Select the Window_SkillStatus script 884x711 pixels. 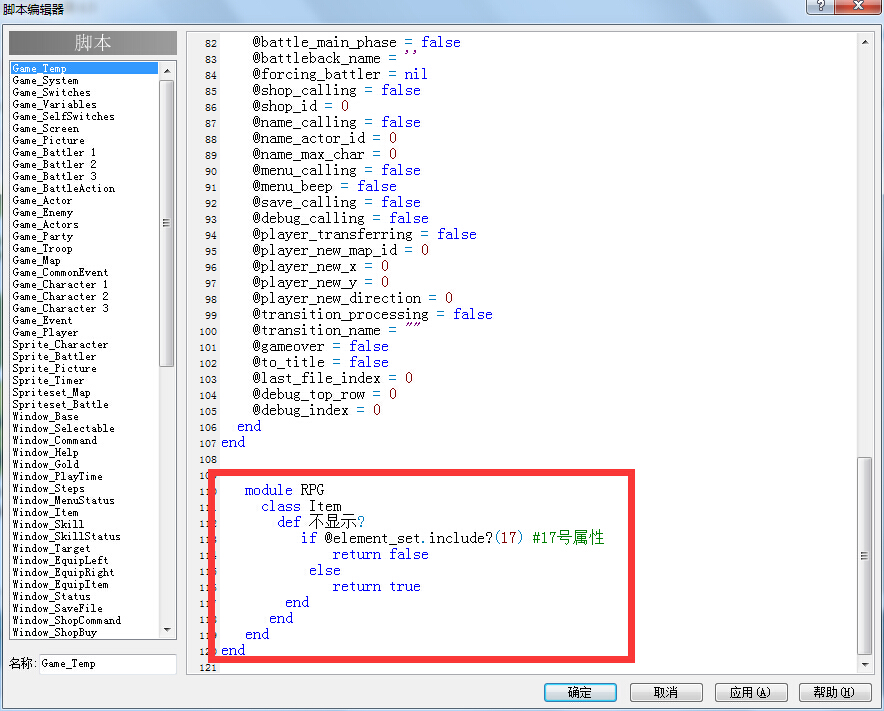(x=67, y=537)
